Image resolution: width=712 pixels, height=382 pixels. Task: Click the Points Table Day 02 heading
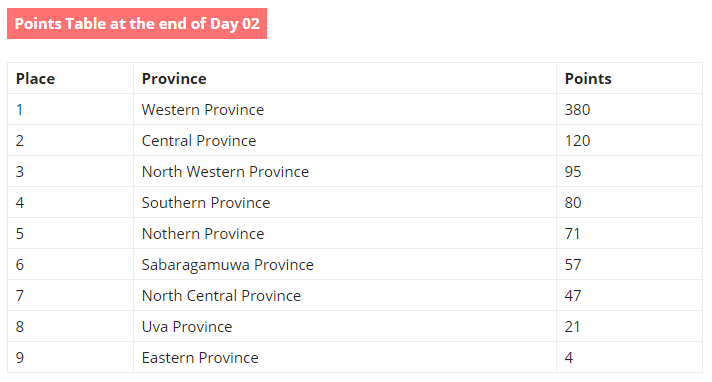point(137,23)
